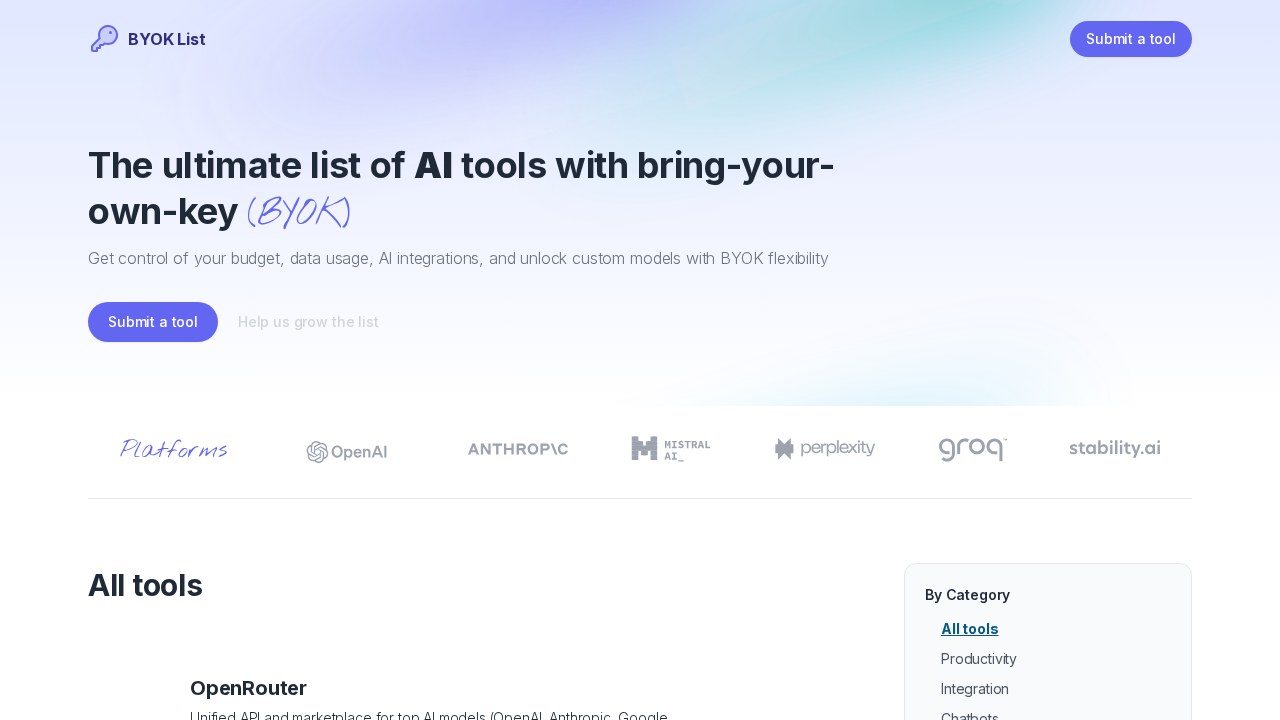This screenshot has height=720, width=1280.
Task: Click the By Category section heading
Action: point(967,594)
